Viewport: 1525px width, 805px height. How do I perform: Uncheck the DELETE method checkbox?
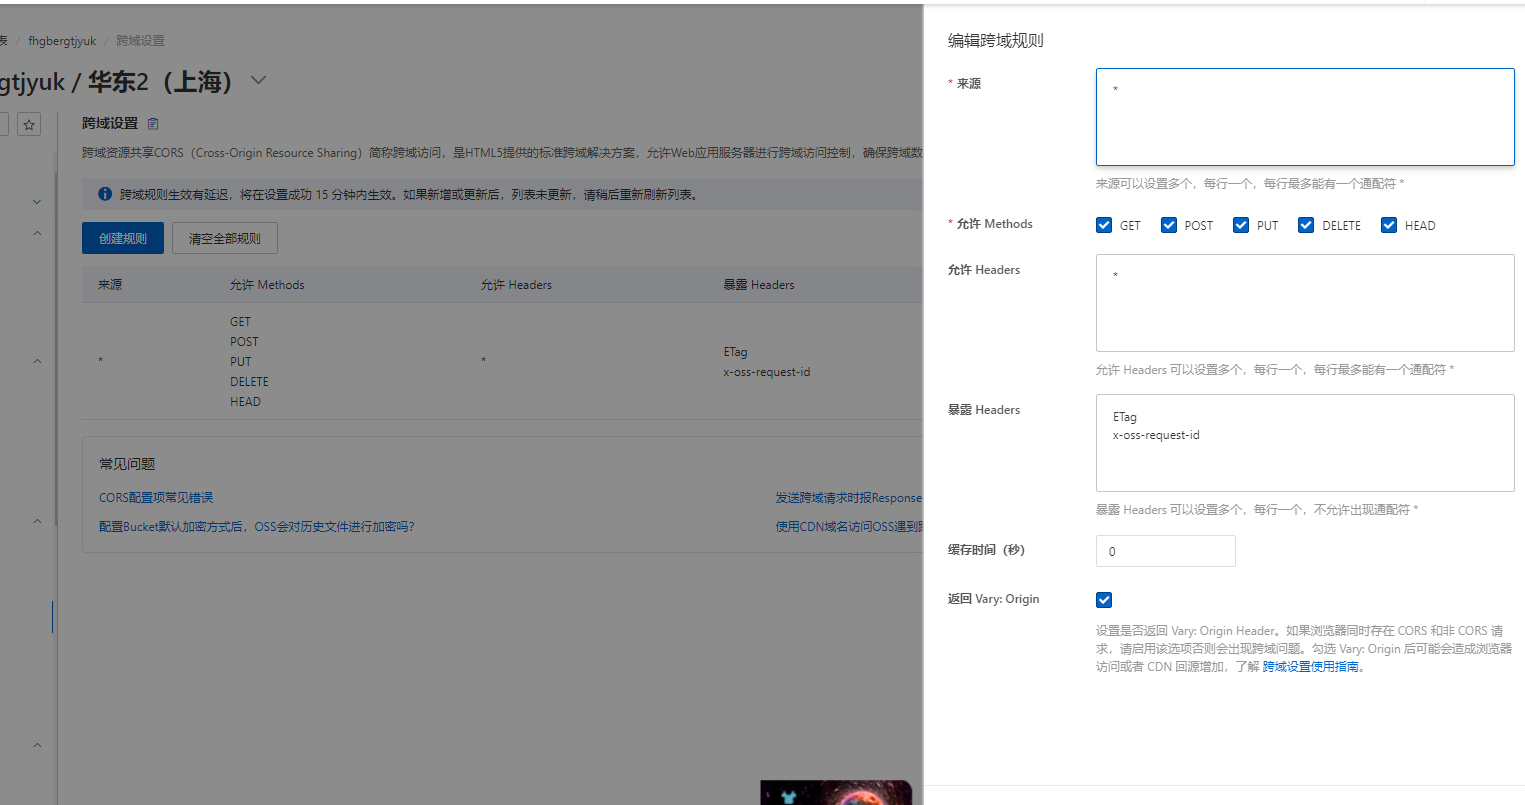click(1305, 225)
